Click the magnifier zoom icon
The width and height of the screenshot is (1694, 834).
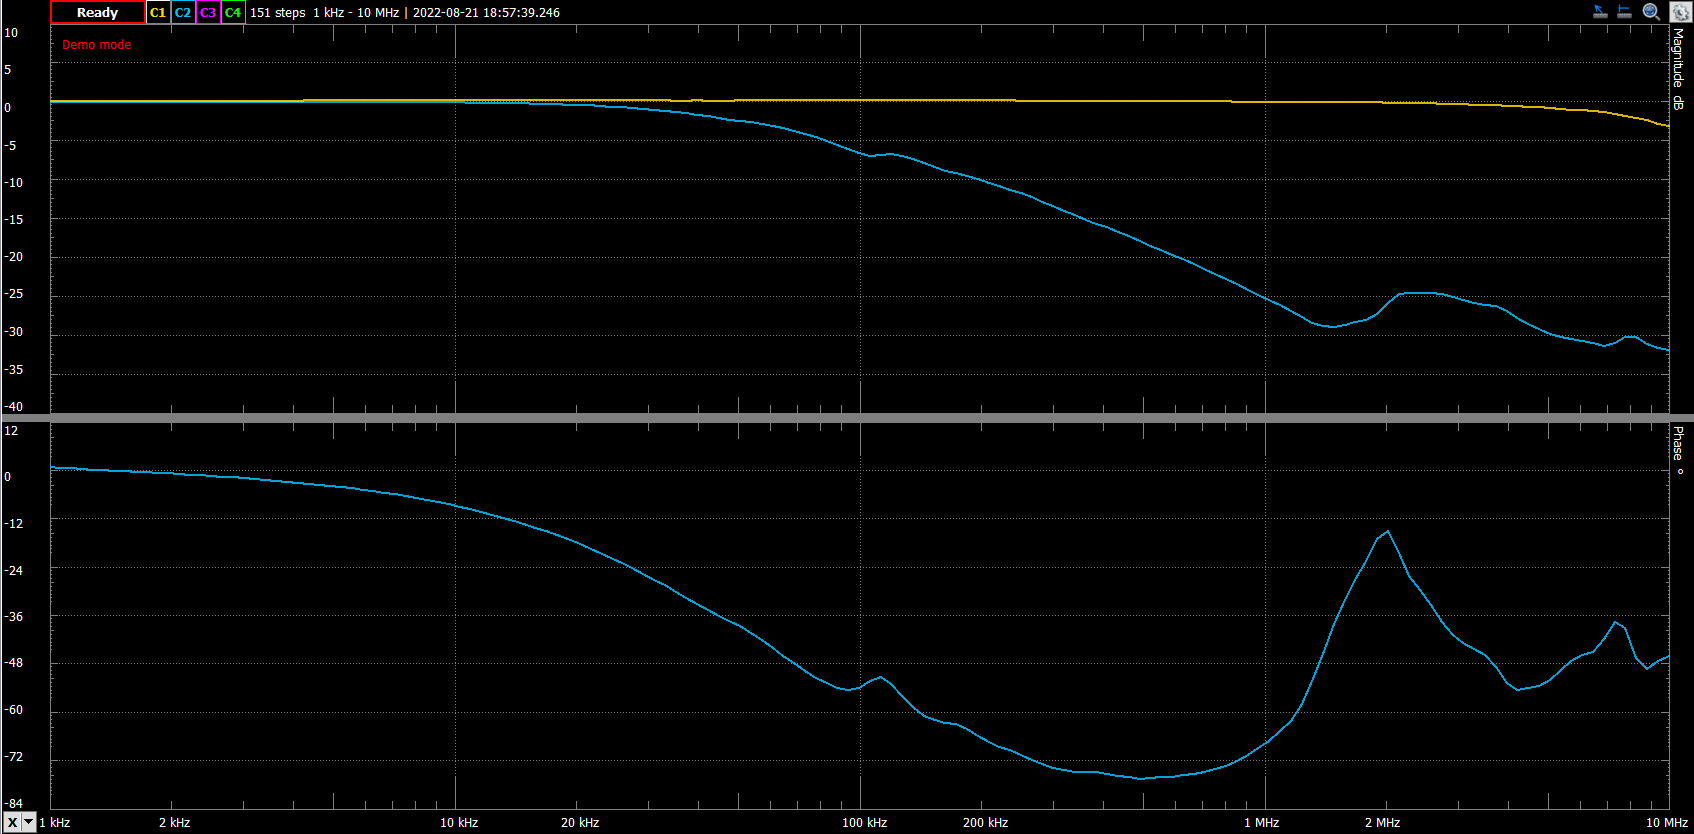(x=1651, y=12)
